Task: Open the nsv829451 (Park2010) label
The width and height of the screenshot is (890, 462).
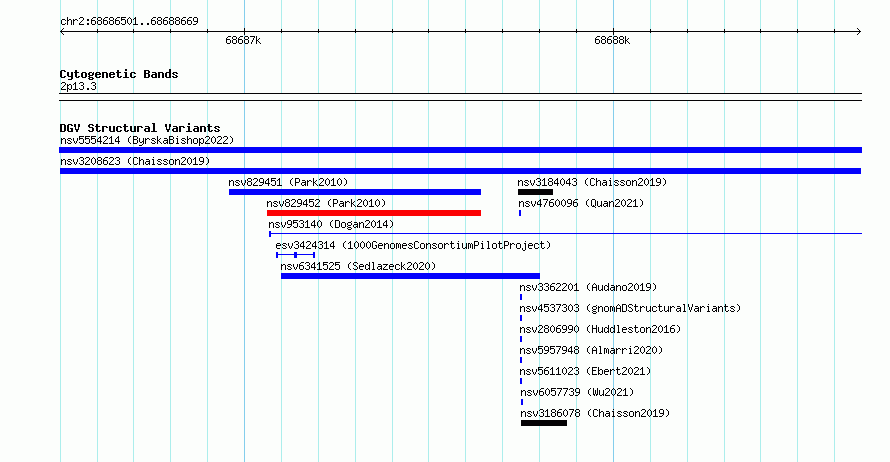Action: (x=288, y=182)
